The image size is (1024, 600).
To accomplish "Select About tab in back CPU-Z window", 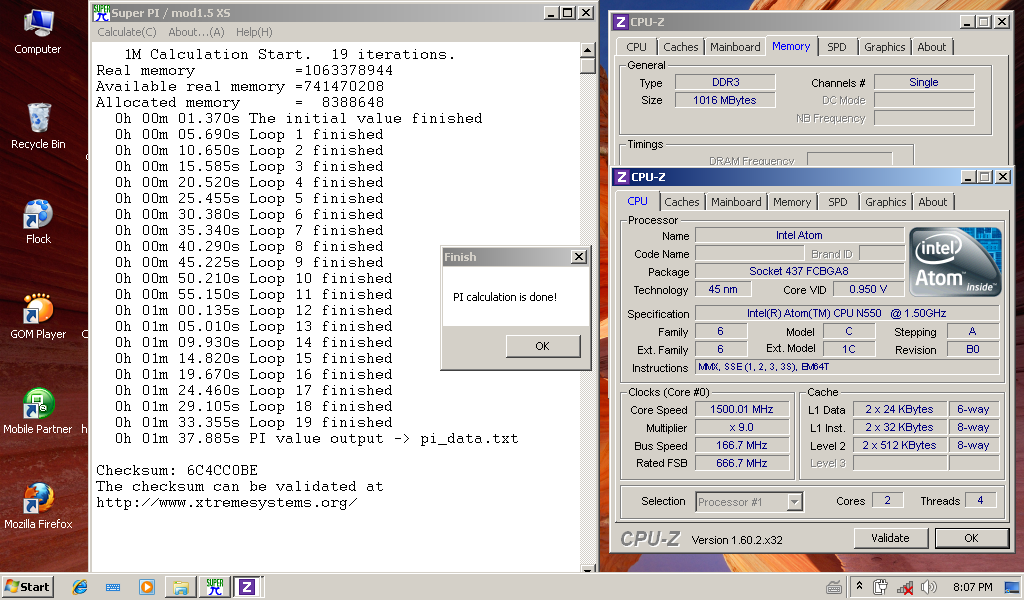I will tap(931, 47).
